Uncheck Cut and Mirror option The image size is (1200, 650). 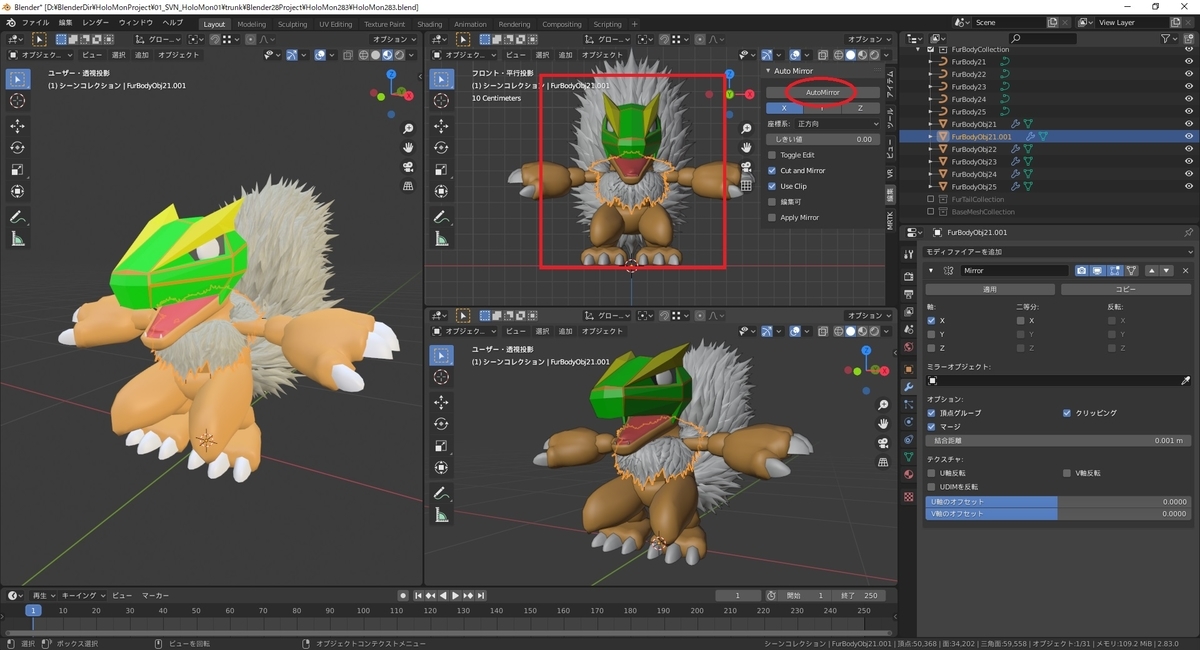point(772,171)
